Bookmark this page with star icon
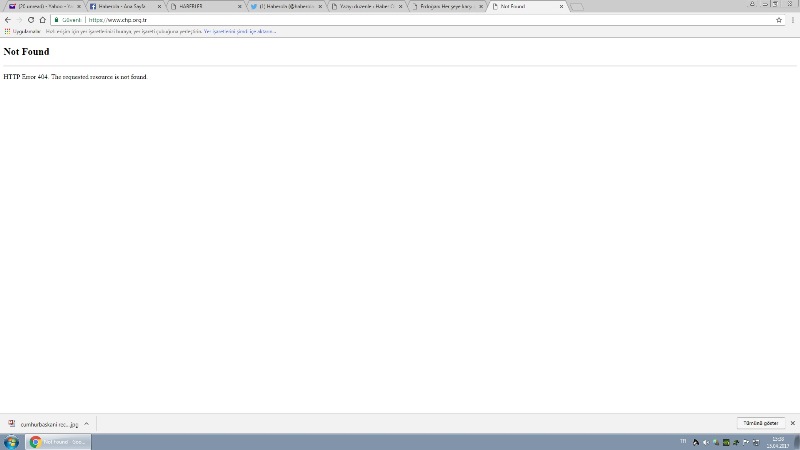 (779, 20)
